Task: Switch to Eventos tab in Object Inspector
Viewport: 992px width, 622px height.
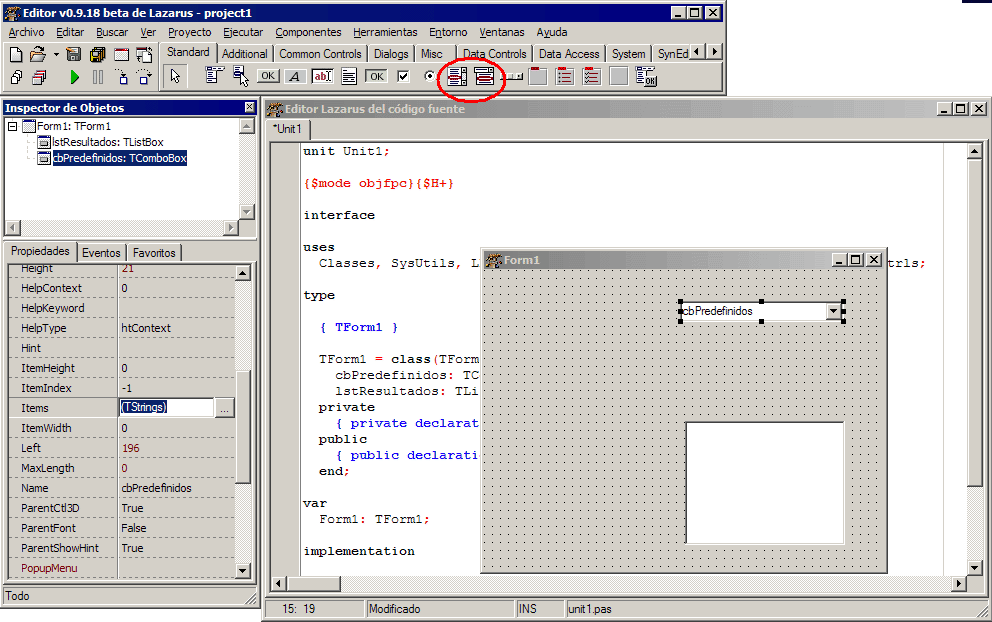Action: tap(101, 252)
